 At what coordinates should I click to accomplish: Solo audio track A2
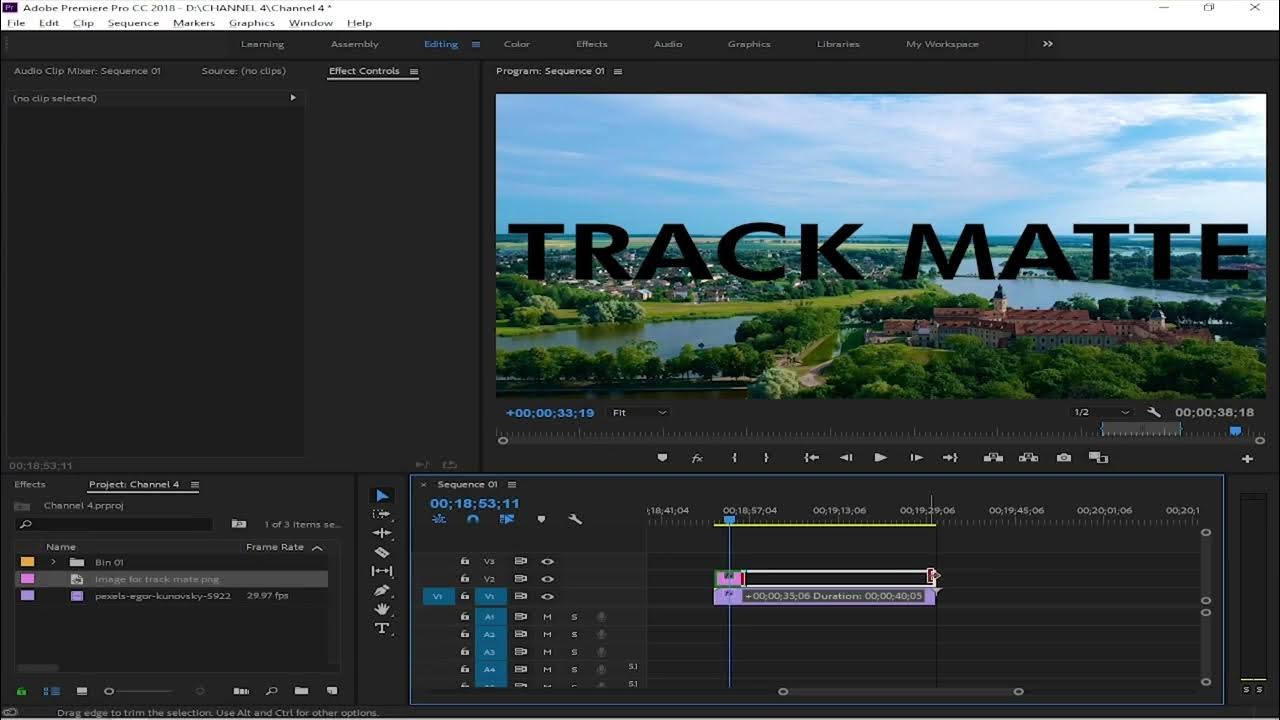tap(574, 634)
